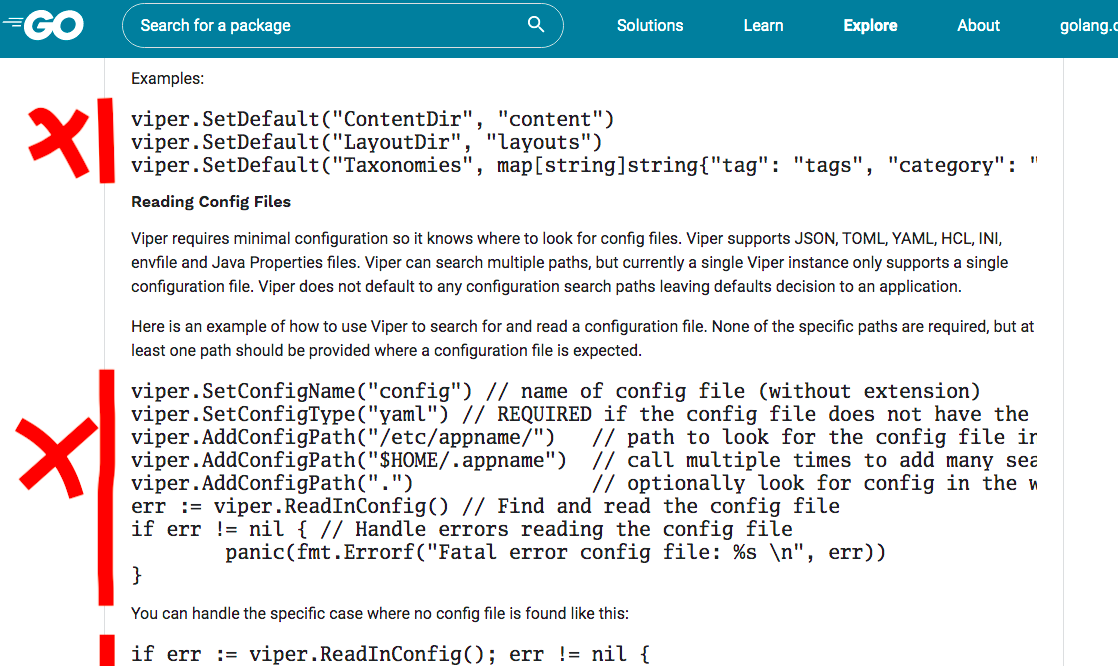The width and height of the screenshot is (1118, 666).
Task: Click the search magnifying glass icon
Action: coord(536,24)
